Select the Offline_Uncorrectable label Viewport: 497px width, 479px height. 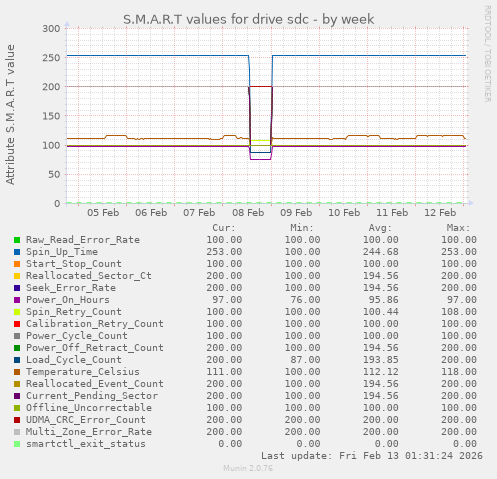tap(89, 408)
